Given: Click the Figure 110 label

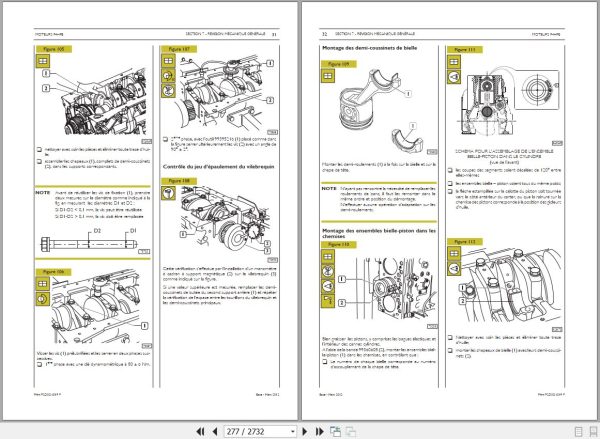Looking at the screenshot, I should (339, 244).
